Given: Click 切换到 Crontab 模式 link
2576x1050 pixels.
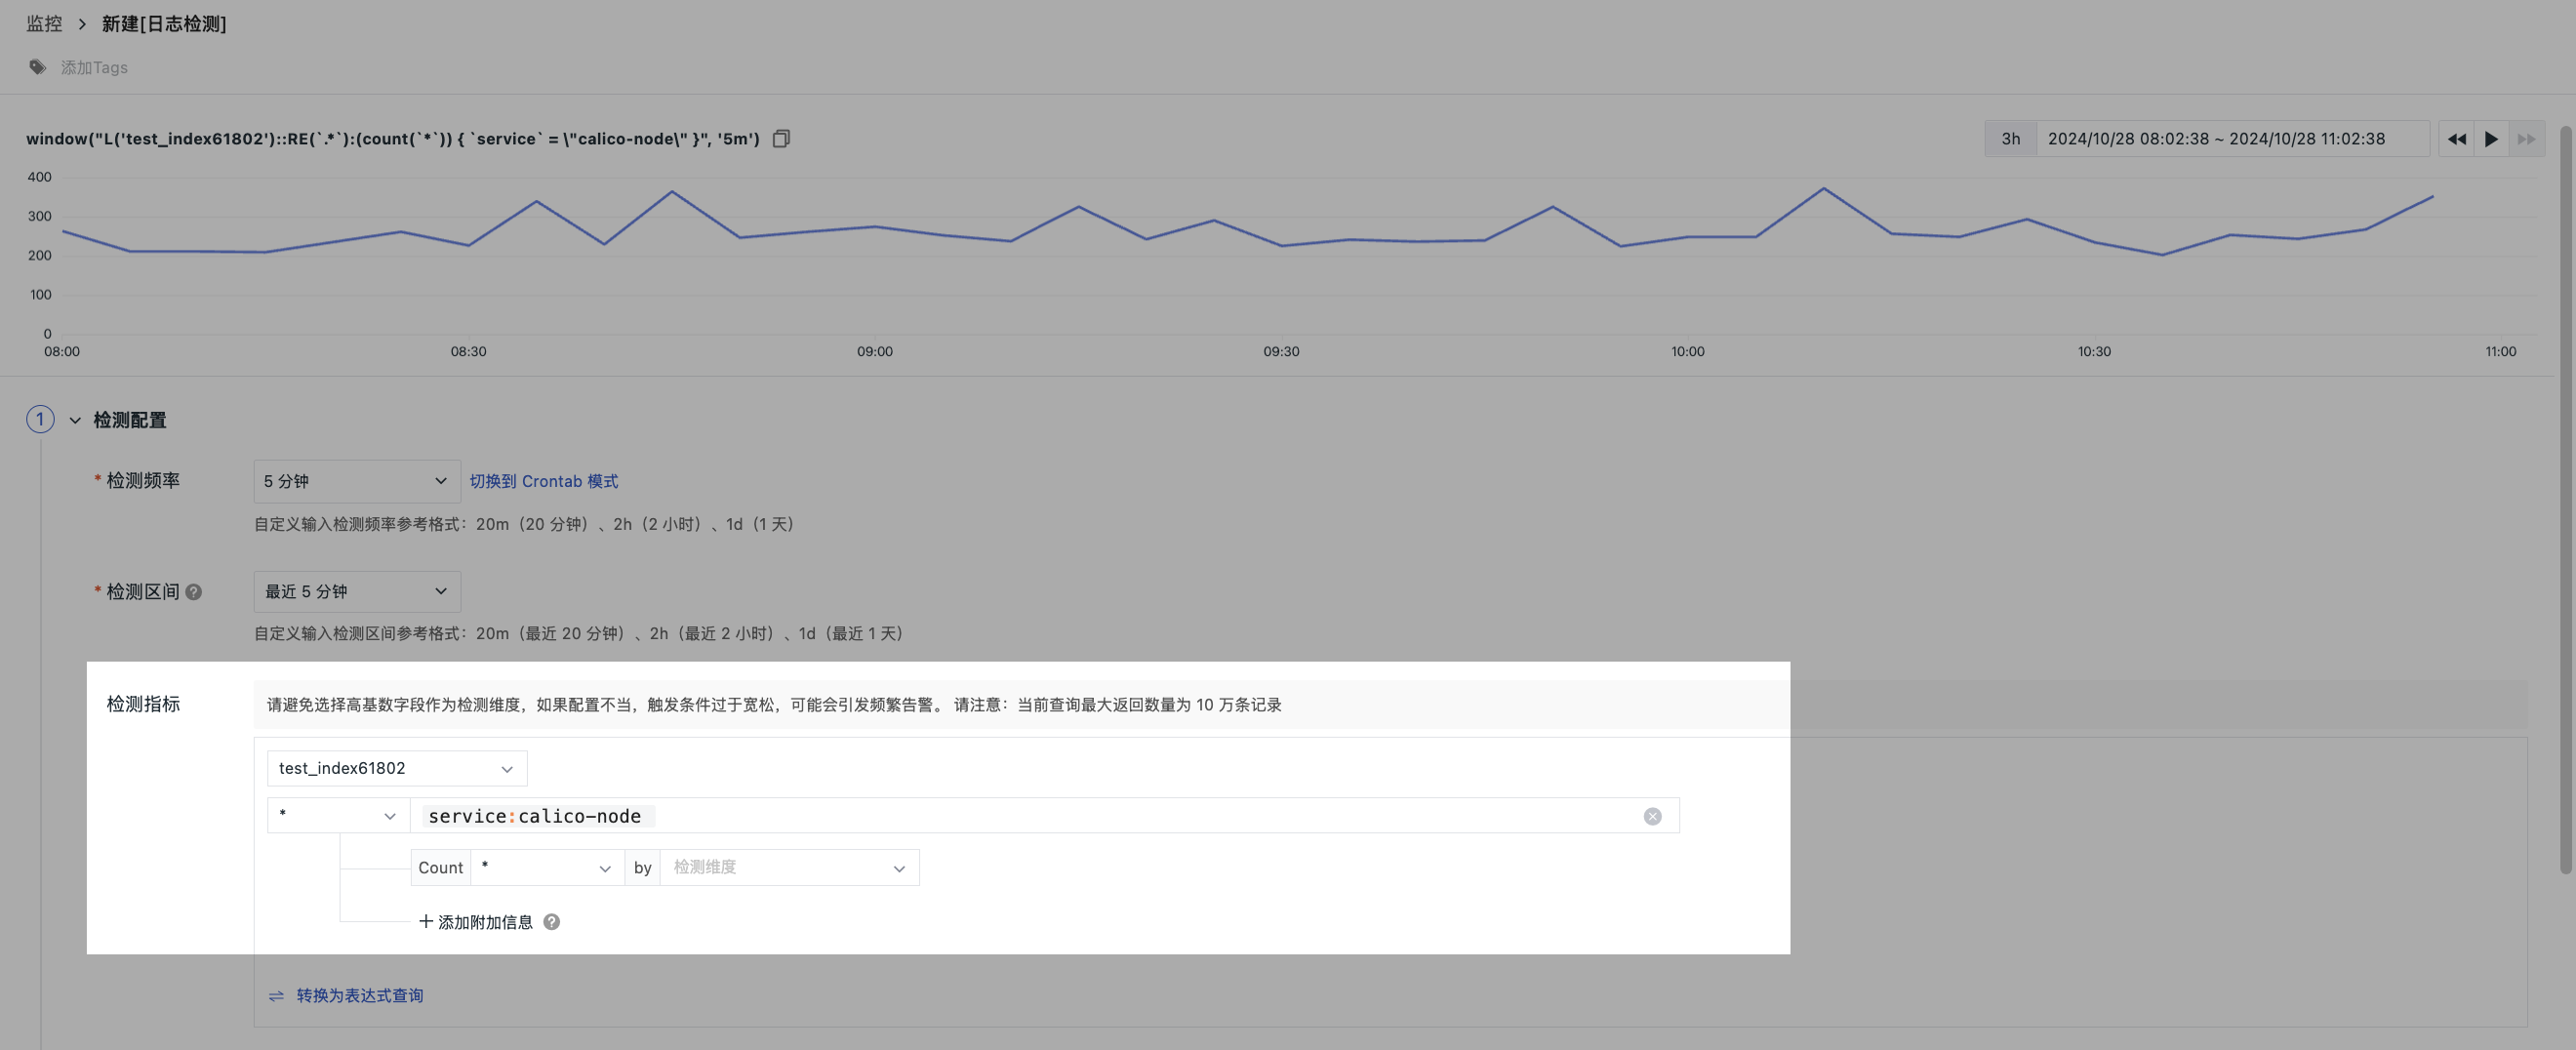Looking at the screenshot, I should pyautogui.click(x=543, y=481).
